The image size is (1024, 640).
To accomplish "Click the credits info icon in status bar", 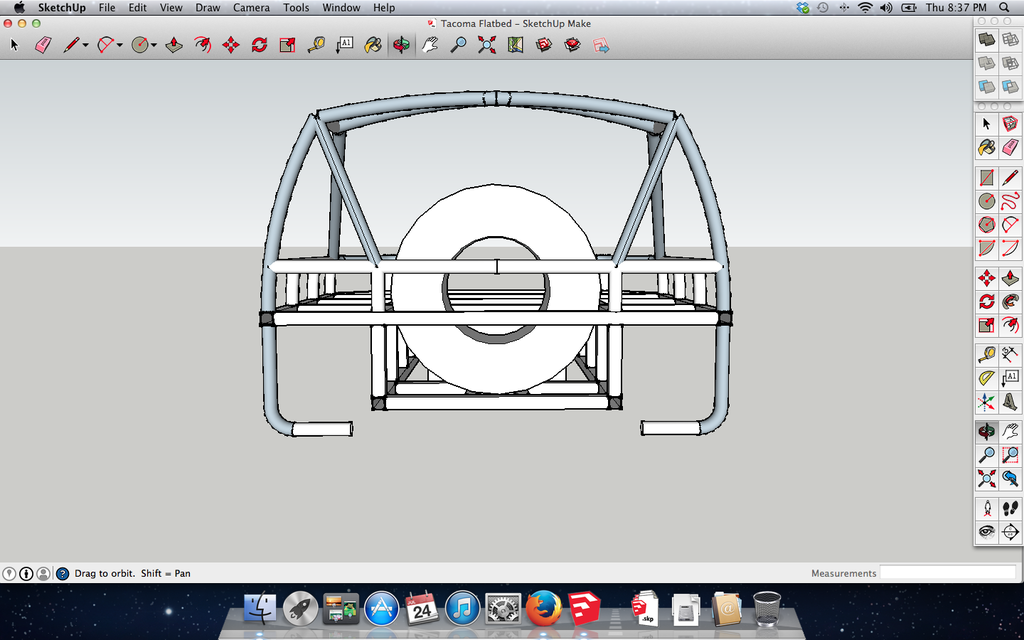I will 26,573.
